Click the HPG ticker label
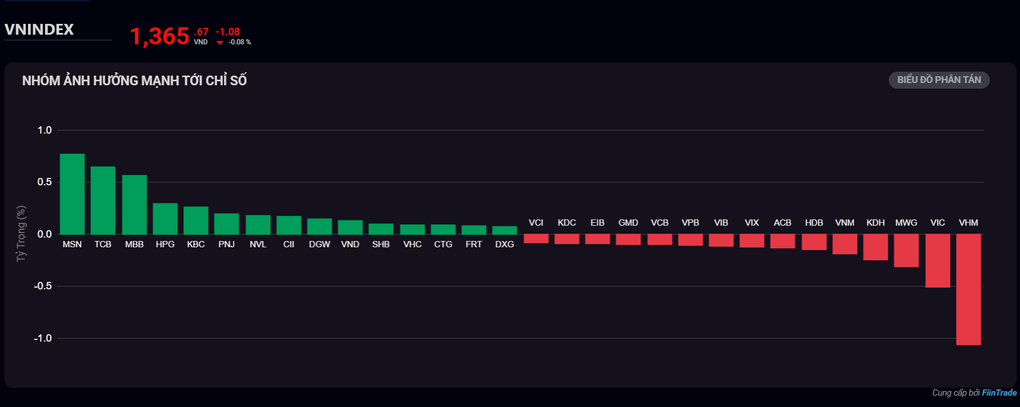The image size is (1020, 407). point(165,245)
